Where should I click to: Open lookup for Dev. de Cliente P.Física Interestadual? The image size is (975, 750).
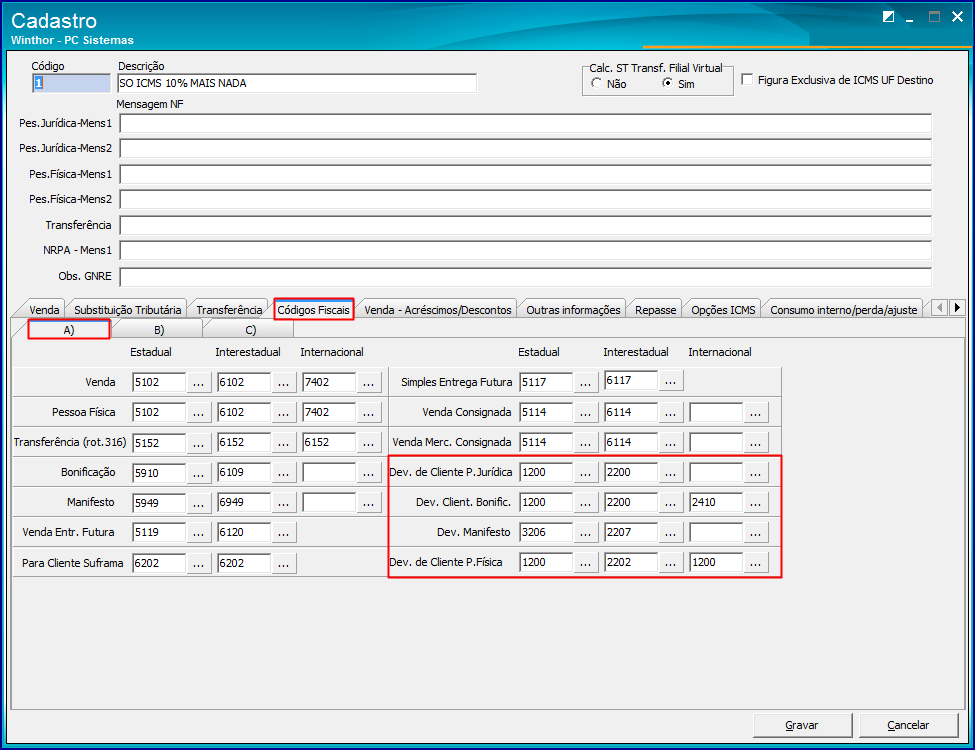(670, 563)
